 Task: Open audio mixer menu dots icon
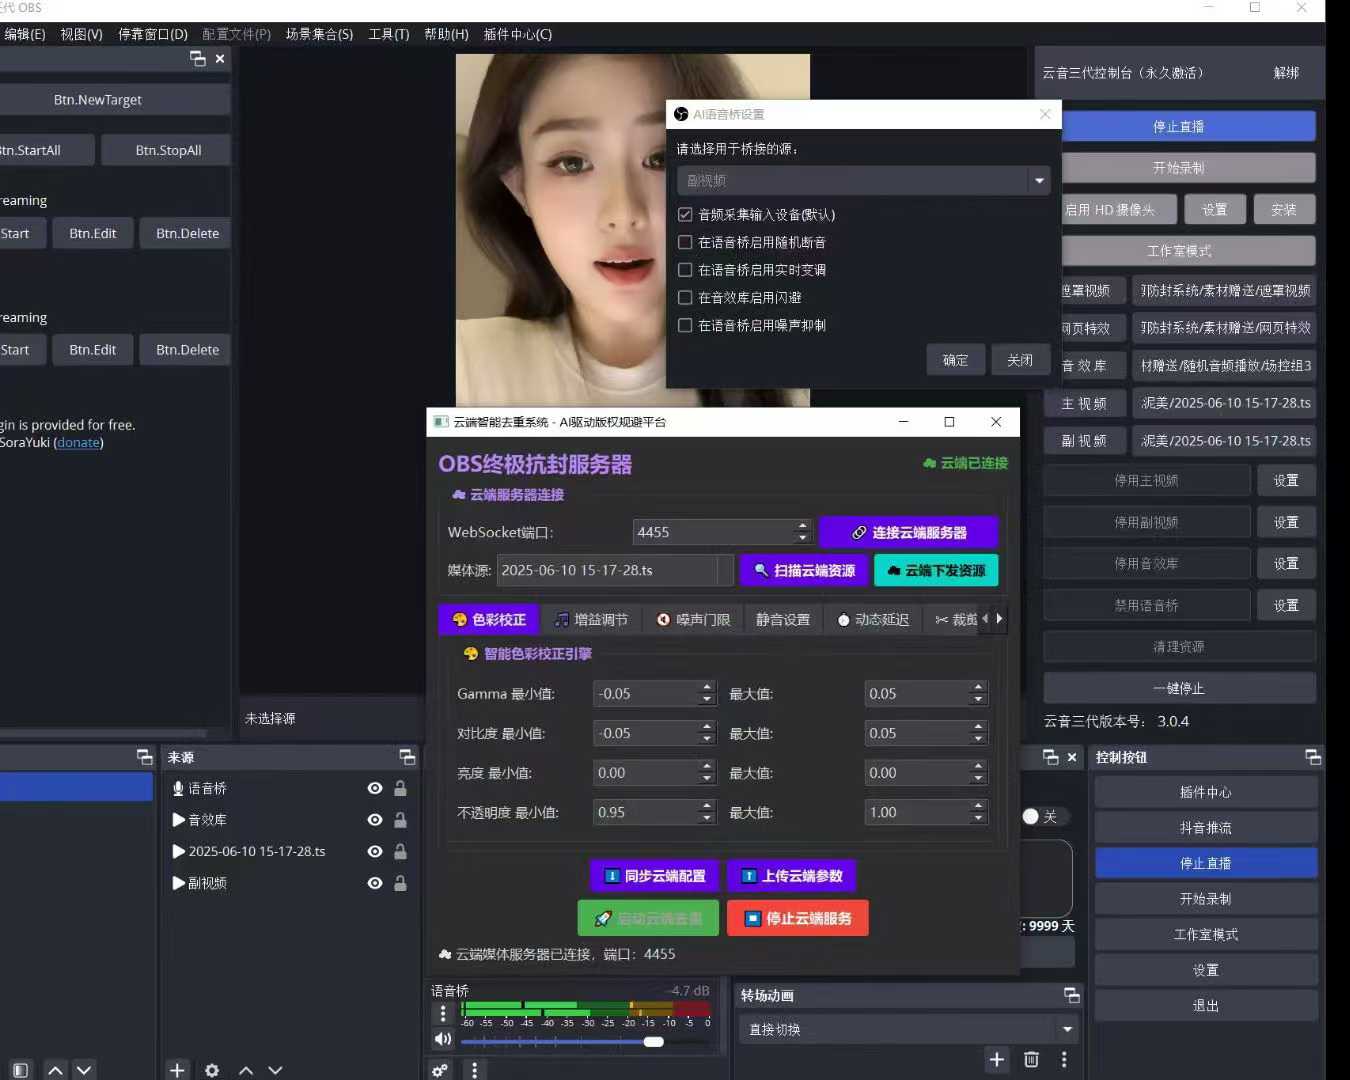(x=475, y=1070)
